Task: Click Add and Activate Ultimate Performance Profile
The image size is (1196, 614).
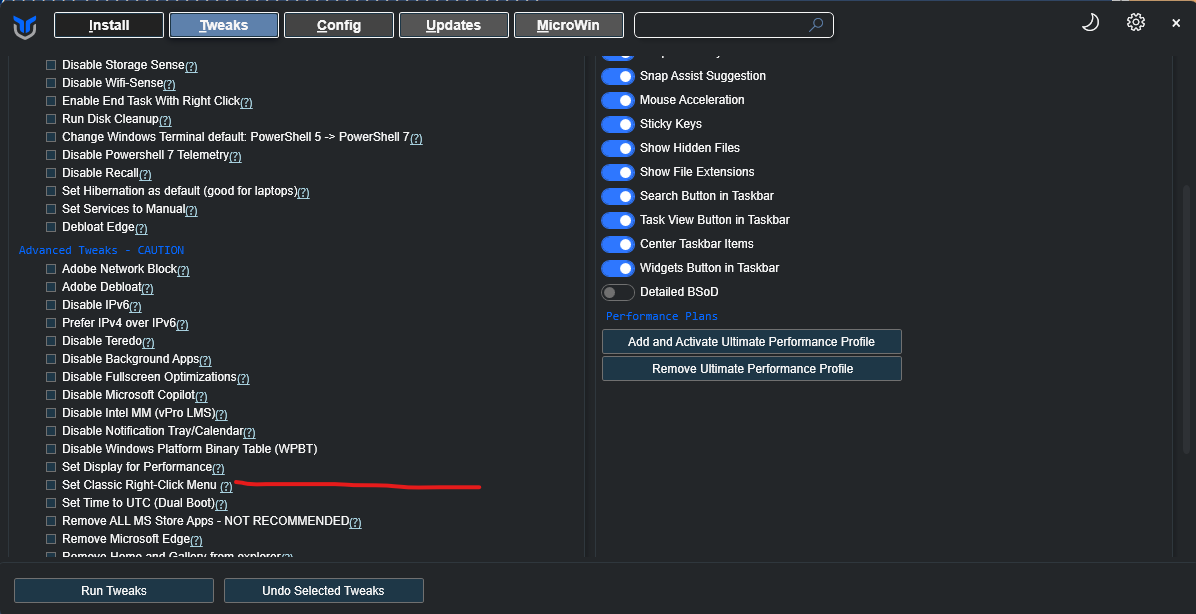Action: click(751, 342)
